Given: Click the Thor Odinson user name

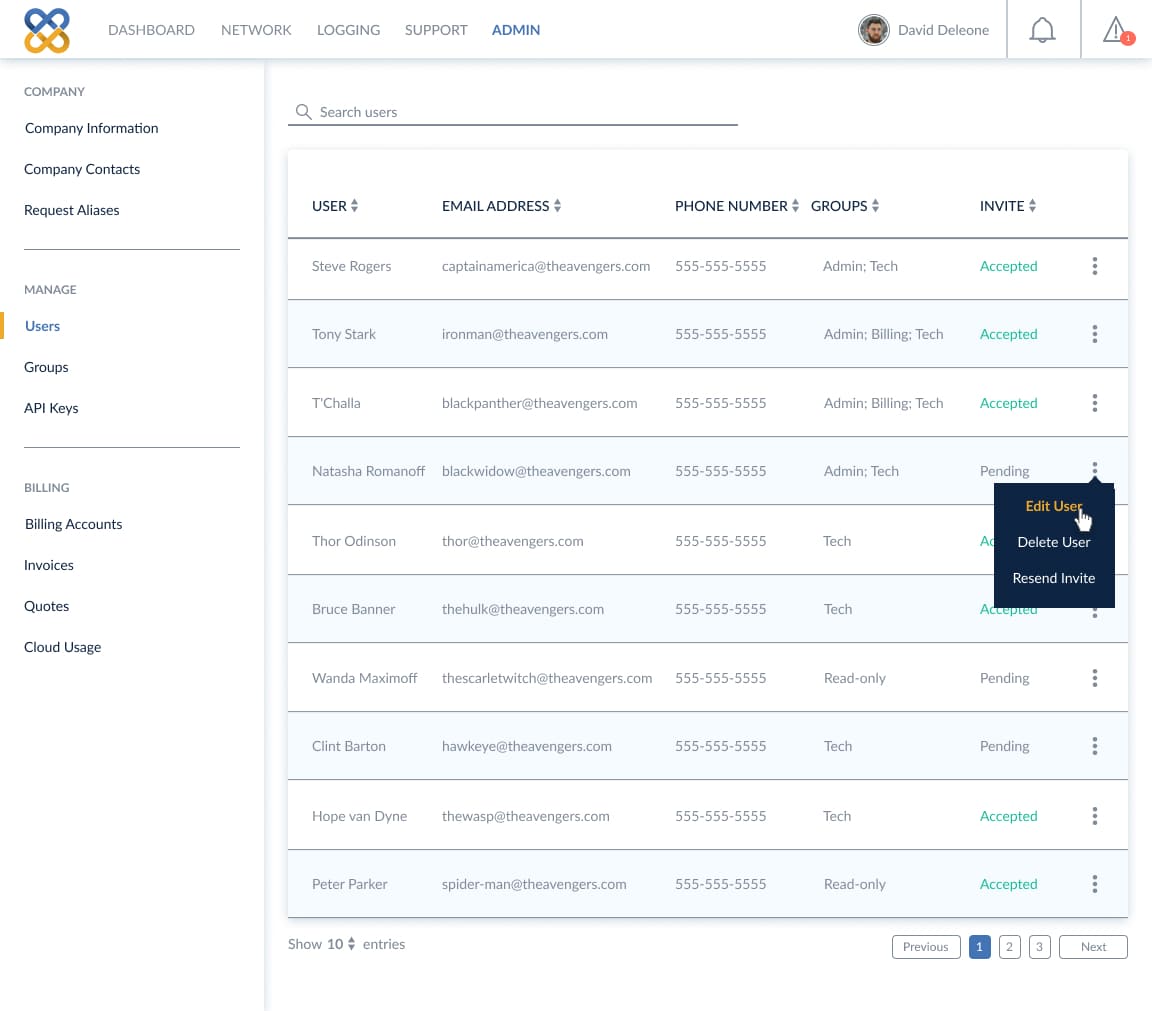Looking at the screenshot, I should 353,542.
